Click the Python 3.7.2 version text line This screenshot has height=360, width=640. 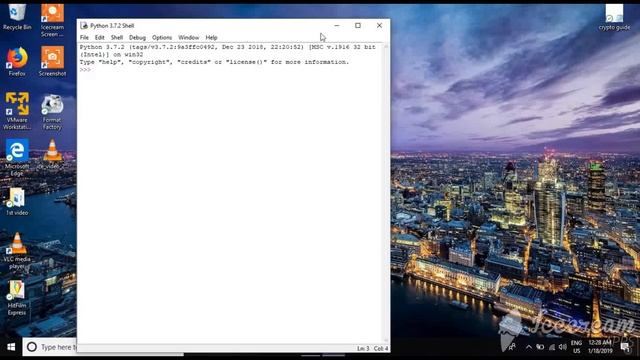point(227,51)
